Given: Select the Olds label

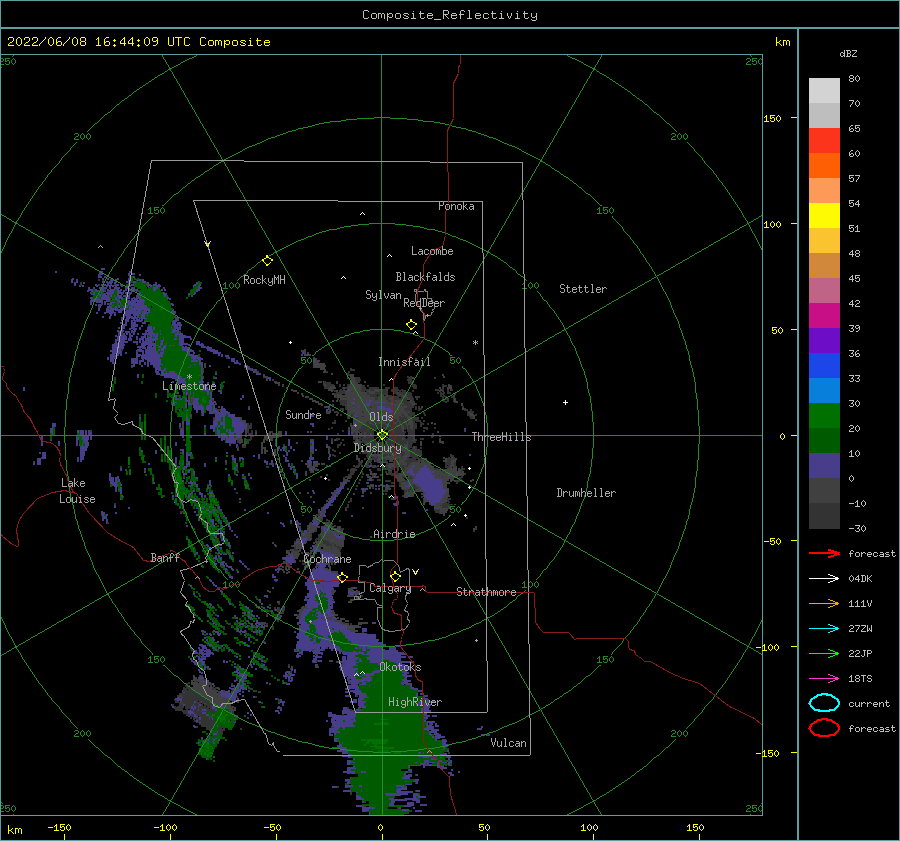Looking at the screenshot, I should point(381,417).
